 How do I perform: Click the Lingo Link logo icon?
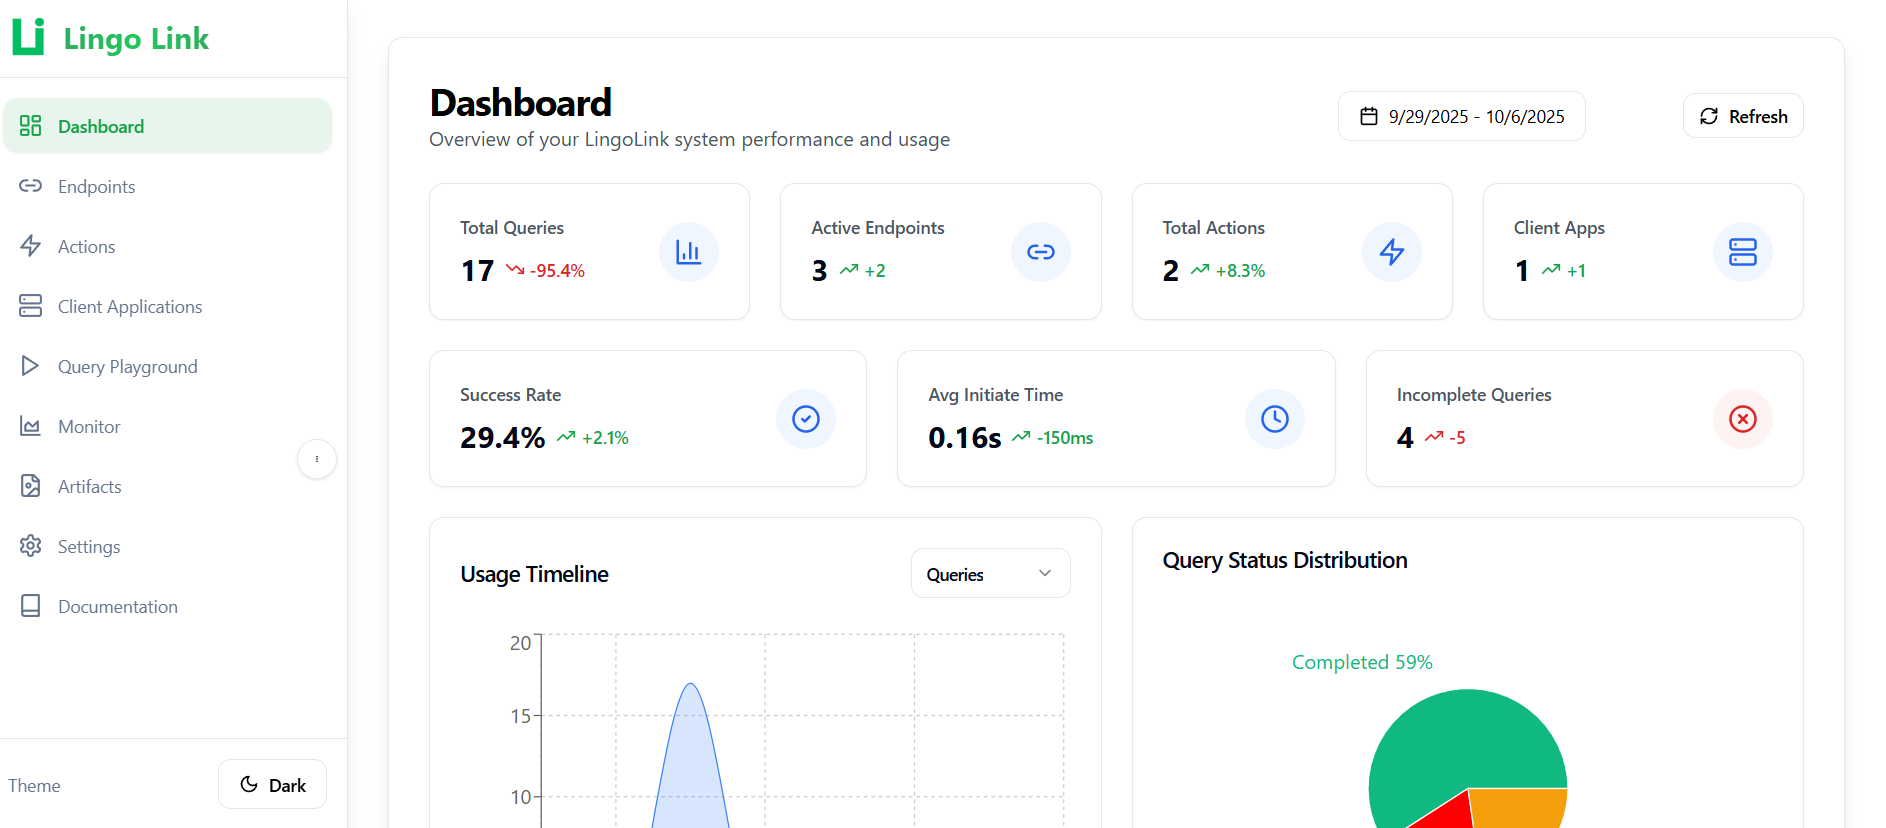click(x=28, y=37)
